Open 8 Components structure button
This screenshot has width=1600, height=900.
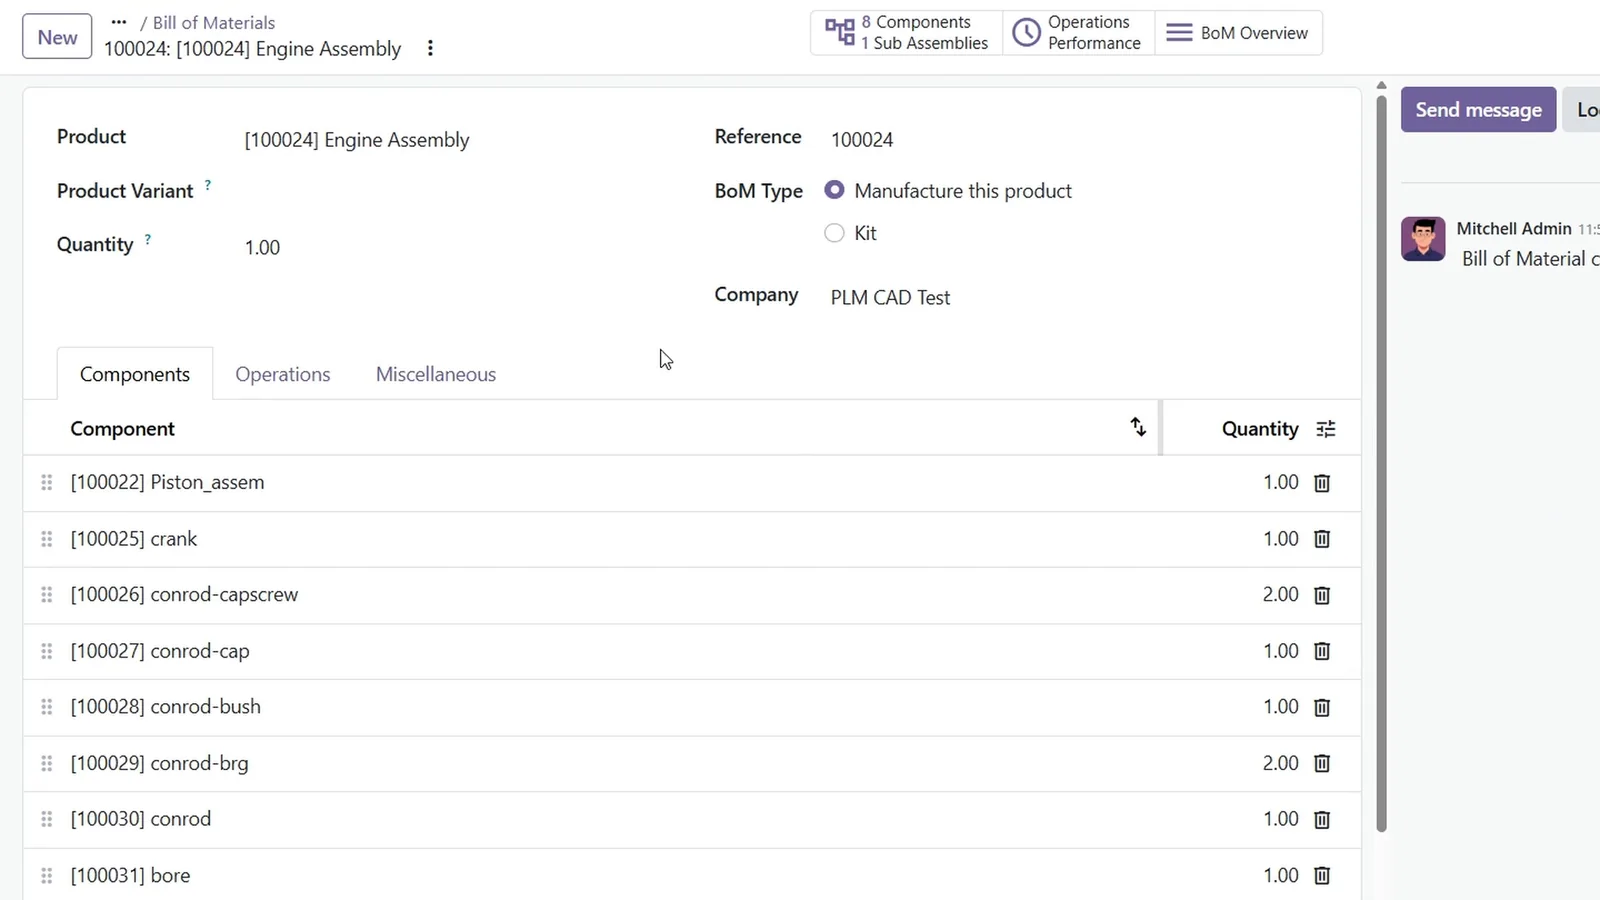907,33
